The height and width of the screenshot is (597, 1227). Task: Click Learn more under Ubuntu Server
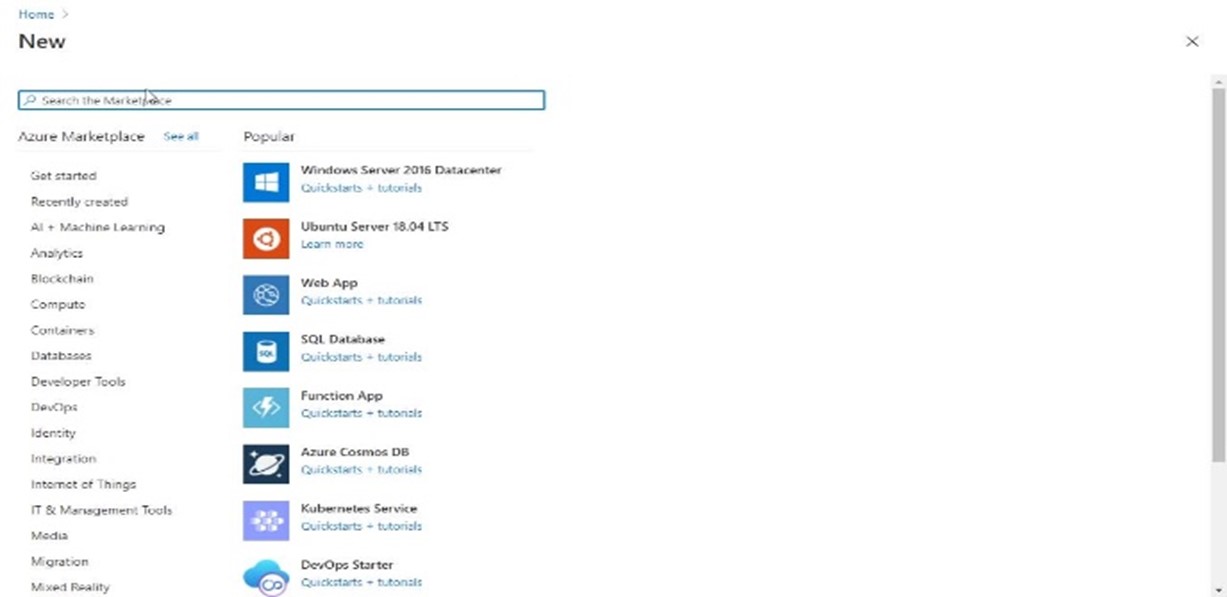pos(332,244)
